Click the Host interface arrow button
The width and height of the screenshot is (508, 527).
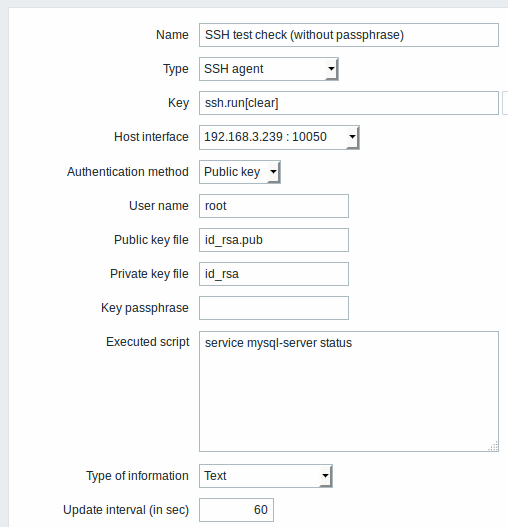[352, 137]
